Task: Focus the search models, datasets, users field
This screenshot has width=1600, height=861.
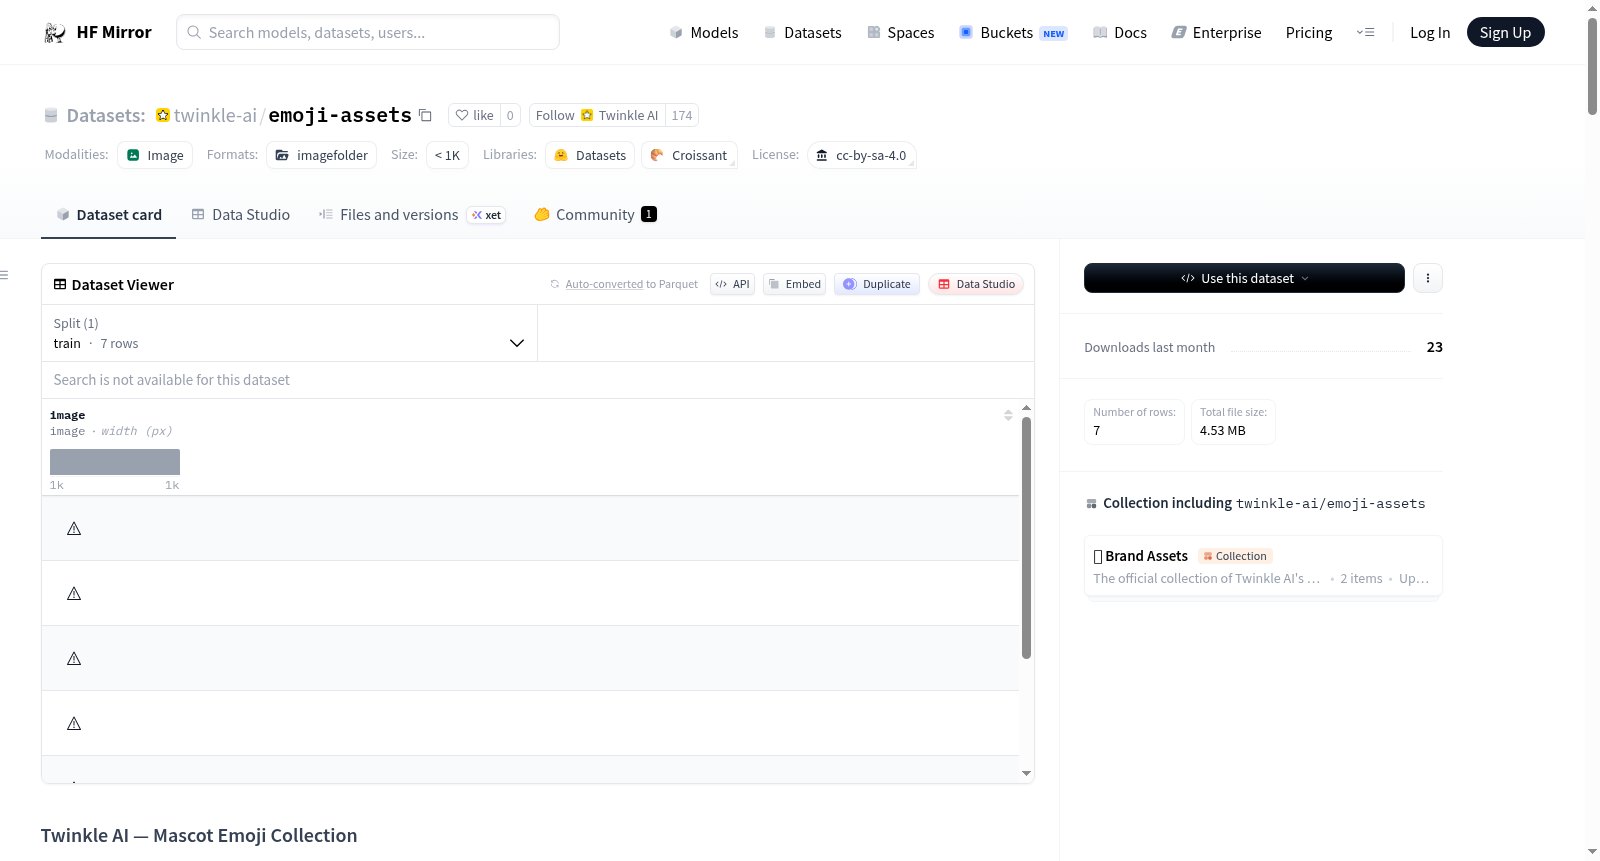Action: click(x=368, y=32)
